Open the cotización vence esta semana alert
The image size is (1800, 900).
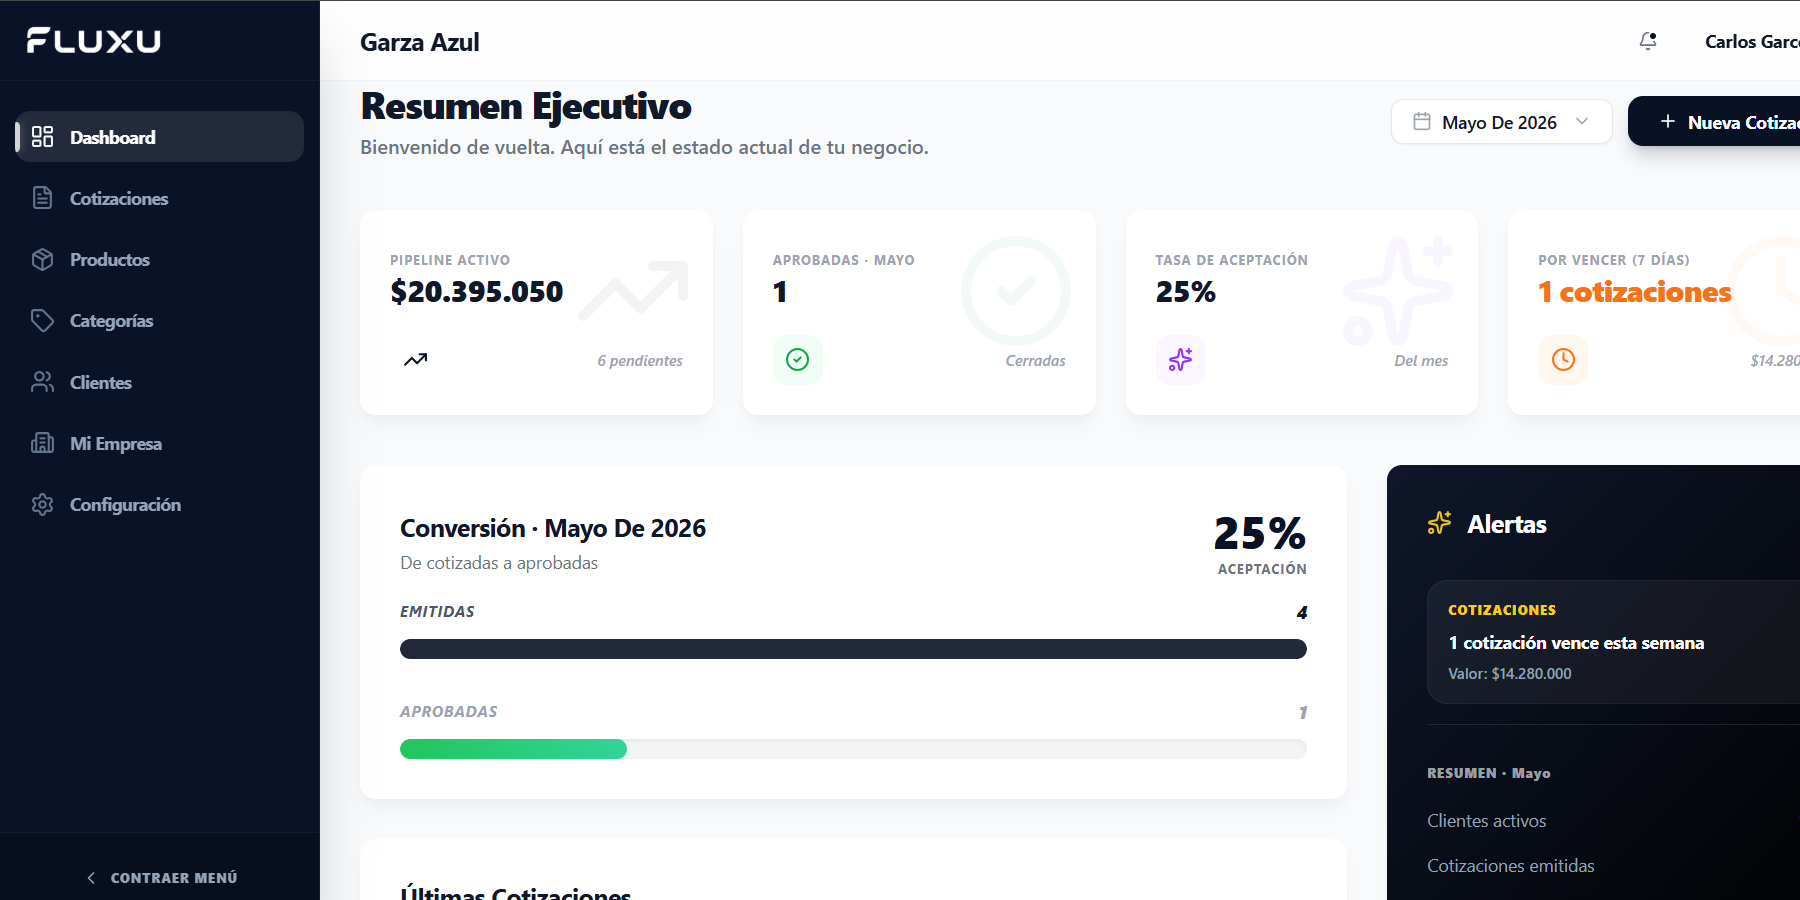pyautogui.click(x=1613, y=642)
